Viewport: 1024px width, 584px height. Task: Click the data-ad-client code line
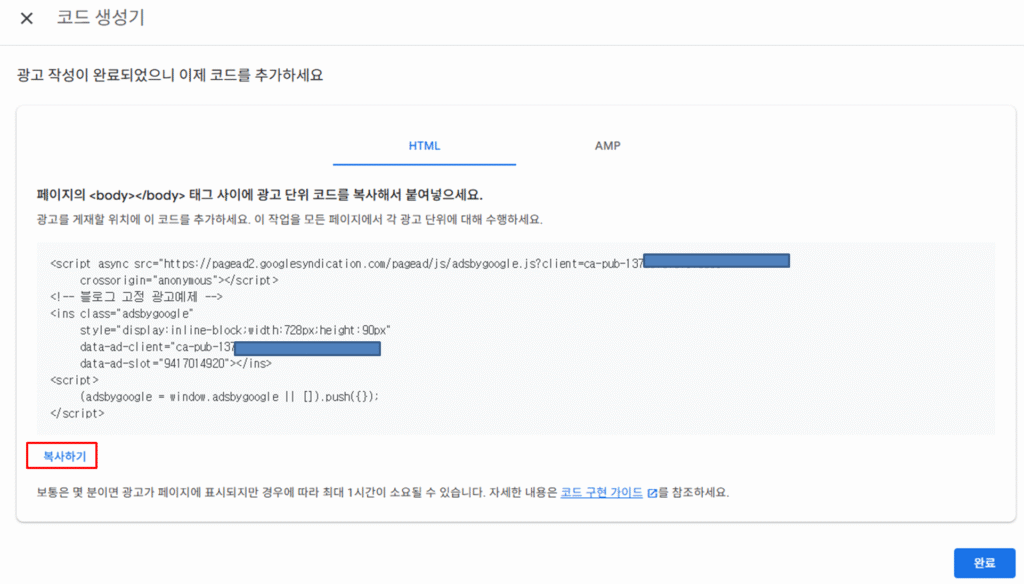(230, 348)
